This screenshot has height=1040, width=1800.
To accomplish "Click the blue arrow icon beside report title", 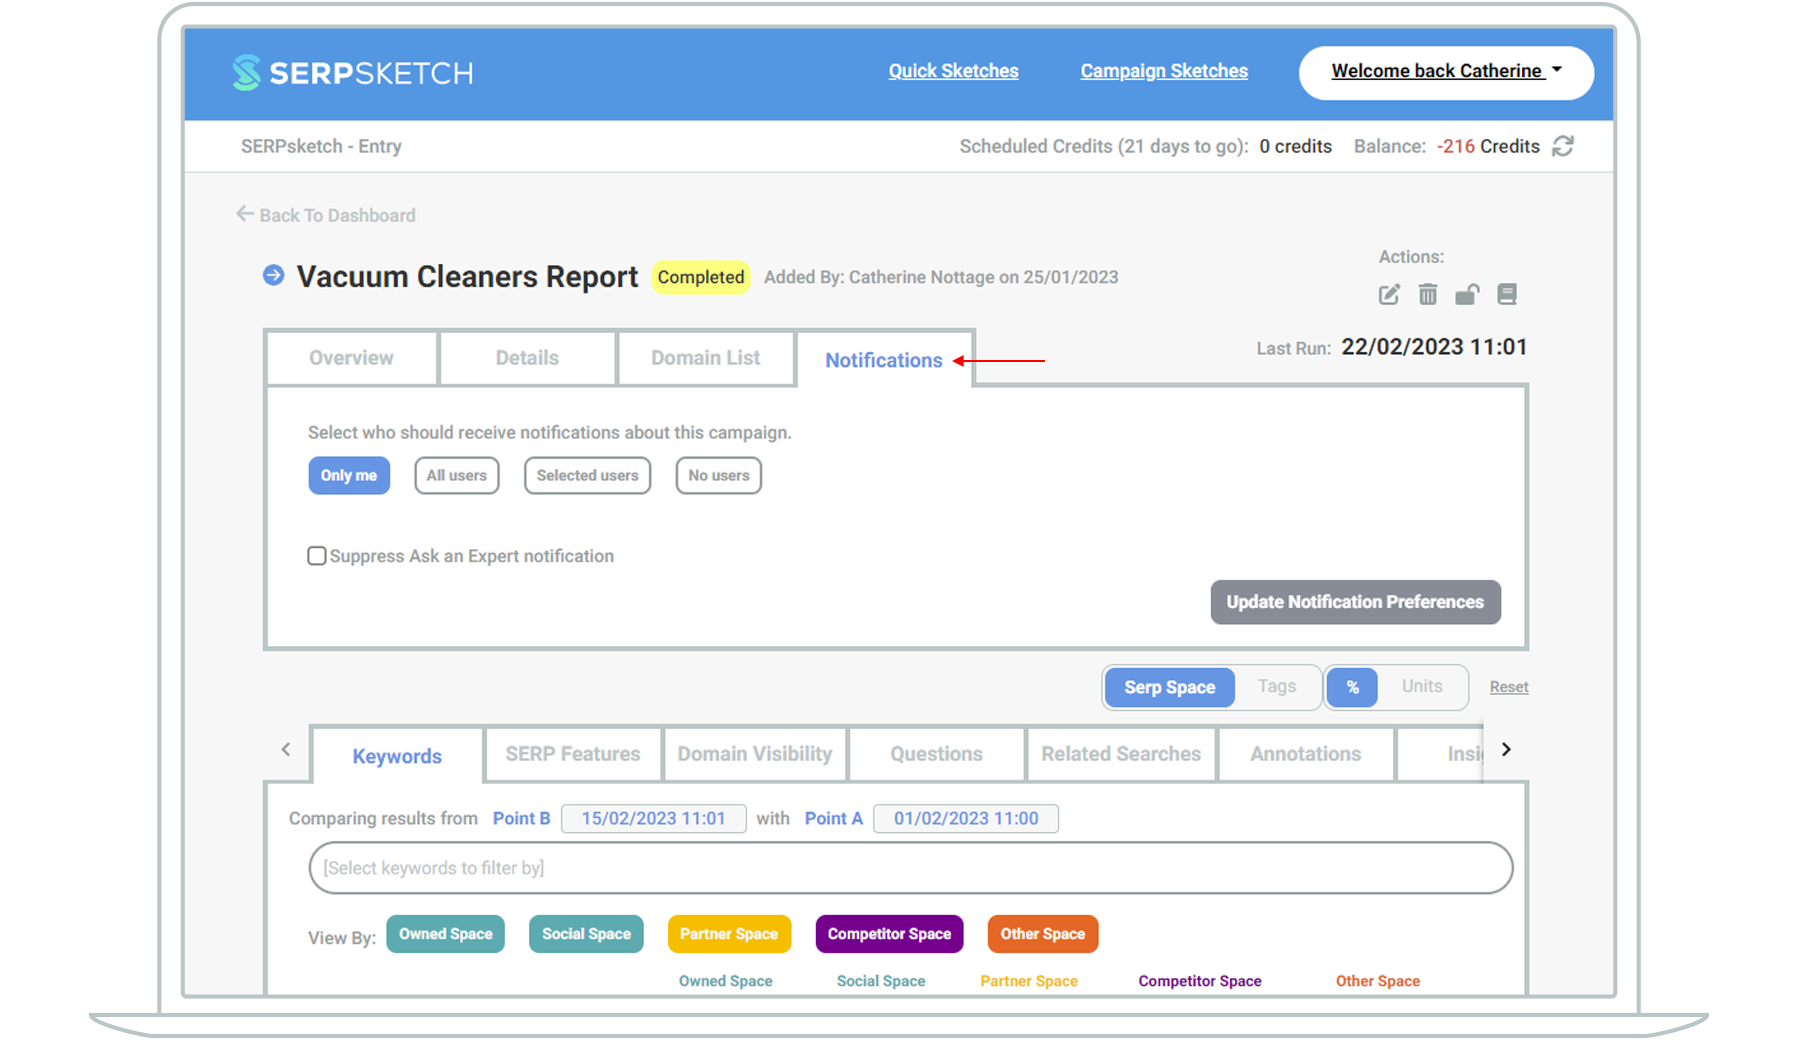I will tap(273, 275).
